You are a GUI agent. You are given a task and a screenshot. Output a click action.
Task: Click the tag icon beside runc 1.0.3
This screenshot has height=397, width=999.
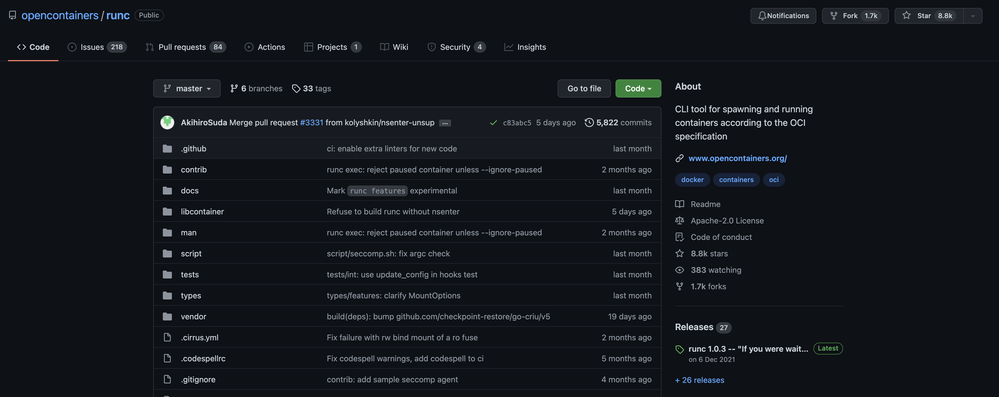tap(680, 350)
